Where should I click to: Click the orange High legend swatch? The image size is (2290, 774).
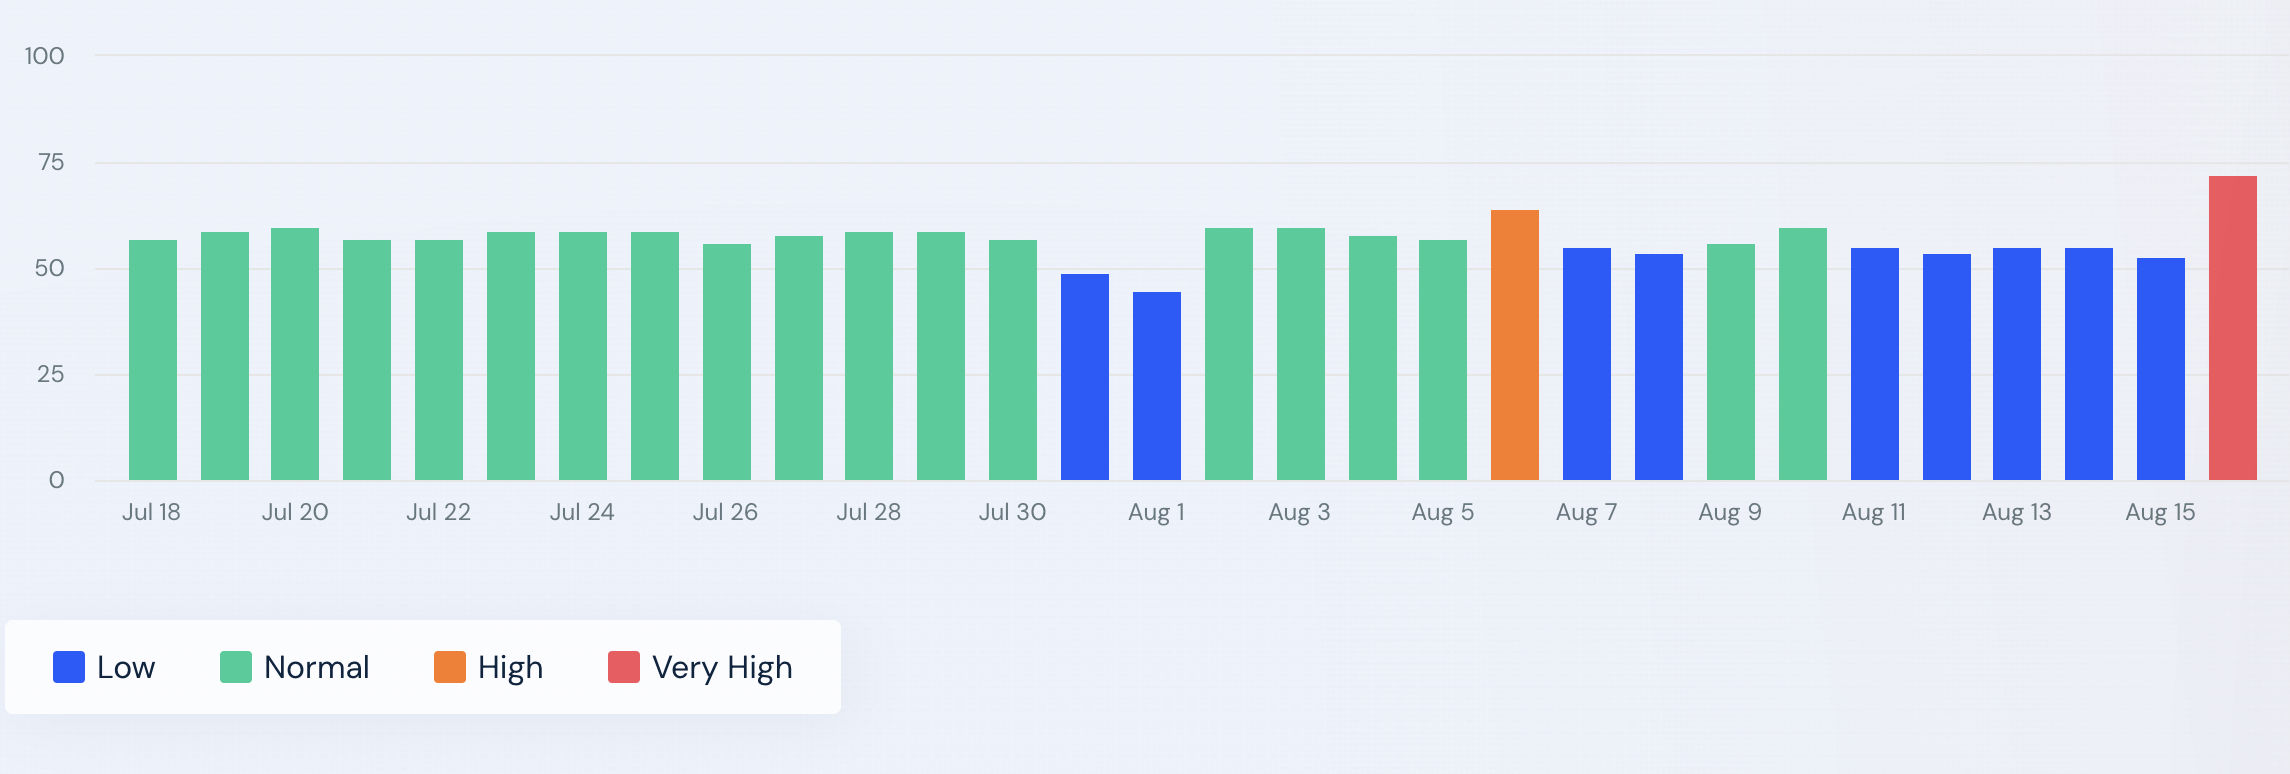[x=450, y=667]
